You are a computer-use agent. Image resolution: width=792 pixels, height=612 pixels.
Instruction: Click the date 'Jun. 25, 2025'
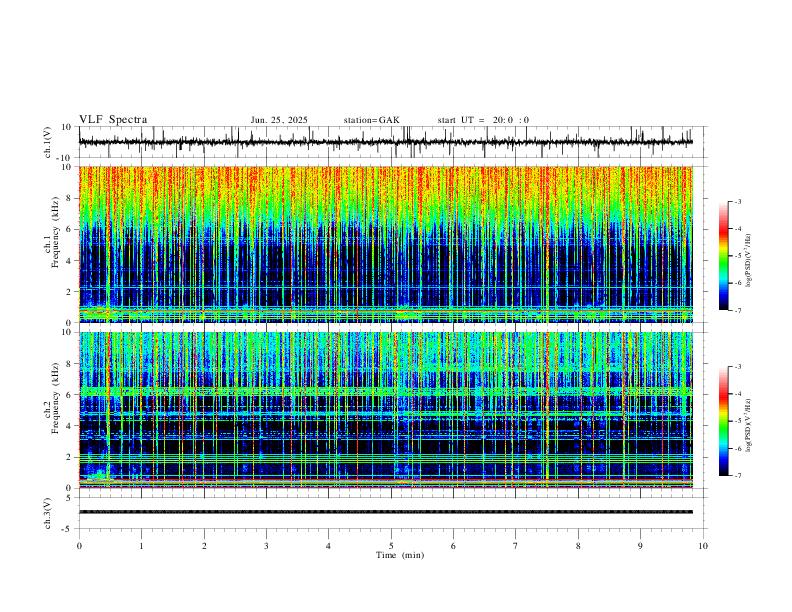click(x=279, y=120)
